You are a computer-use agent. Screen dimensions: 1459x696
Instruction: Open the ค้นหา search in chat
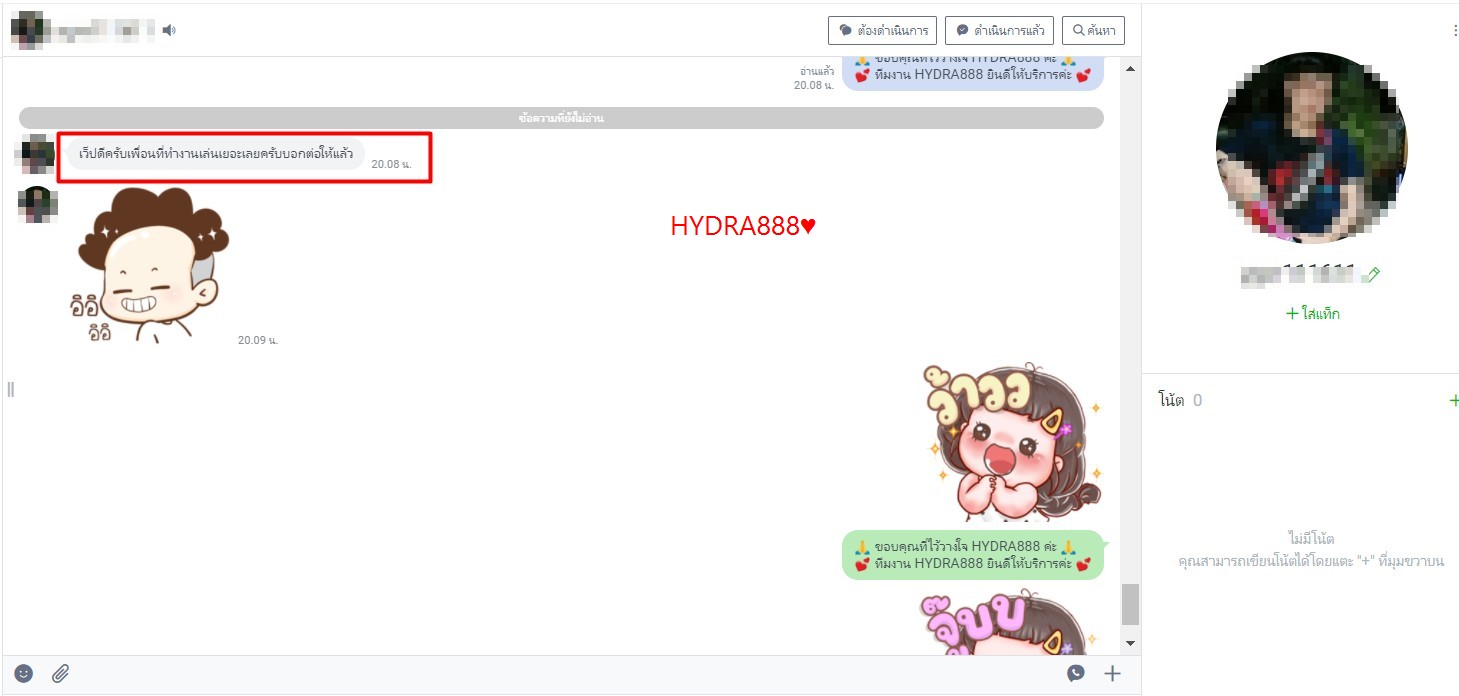tap(1093, 30)
